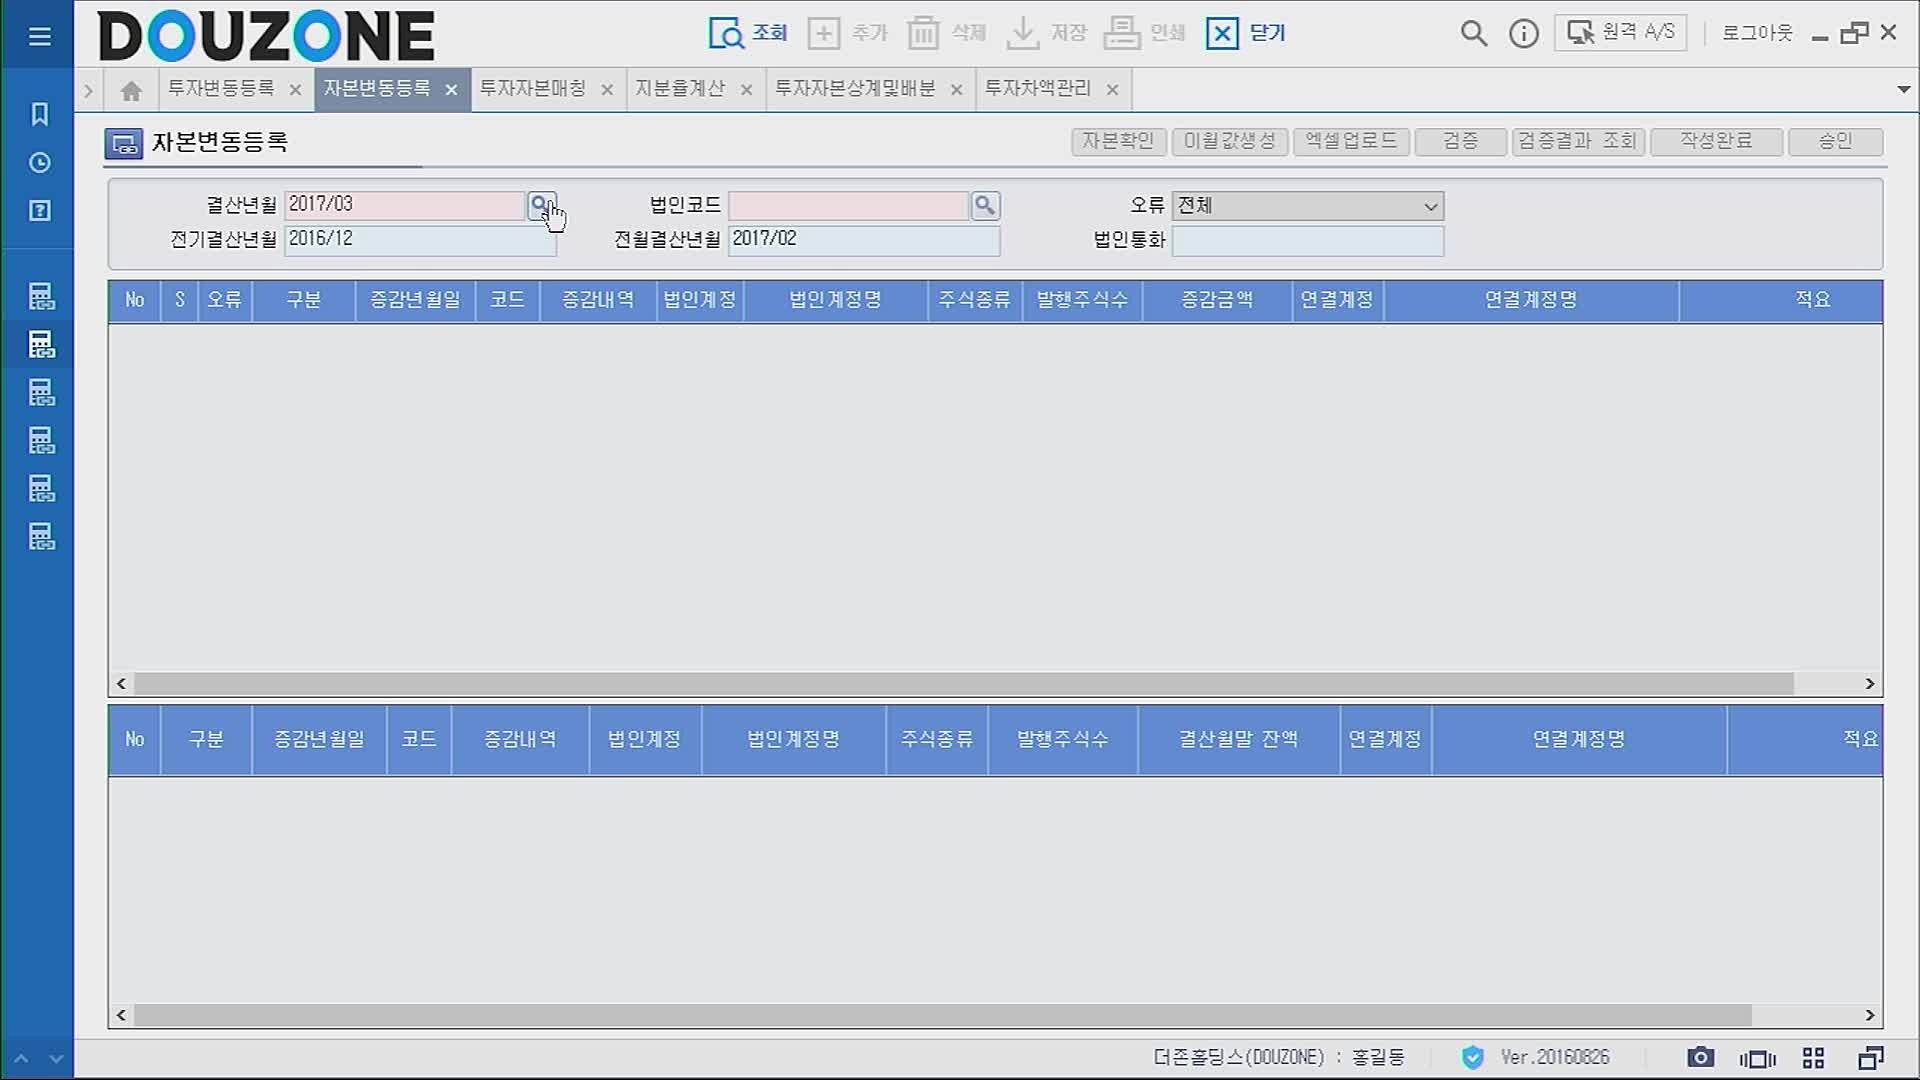This screenshot has height=1080, width=1920.
Task: Open the help question-mark sidebar icon
Action: 39,211
